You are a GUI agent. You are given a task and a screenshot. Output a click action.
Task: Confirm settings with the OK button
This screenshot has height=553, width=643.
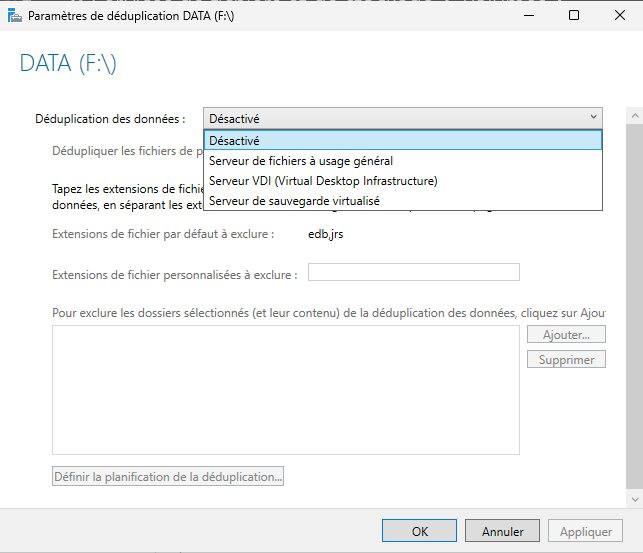419,531
